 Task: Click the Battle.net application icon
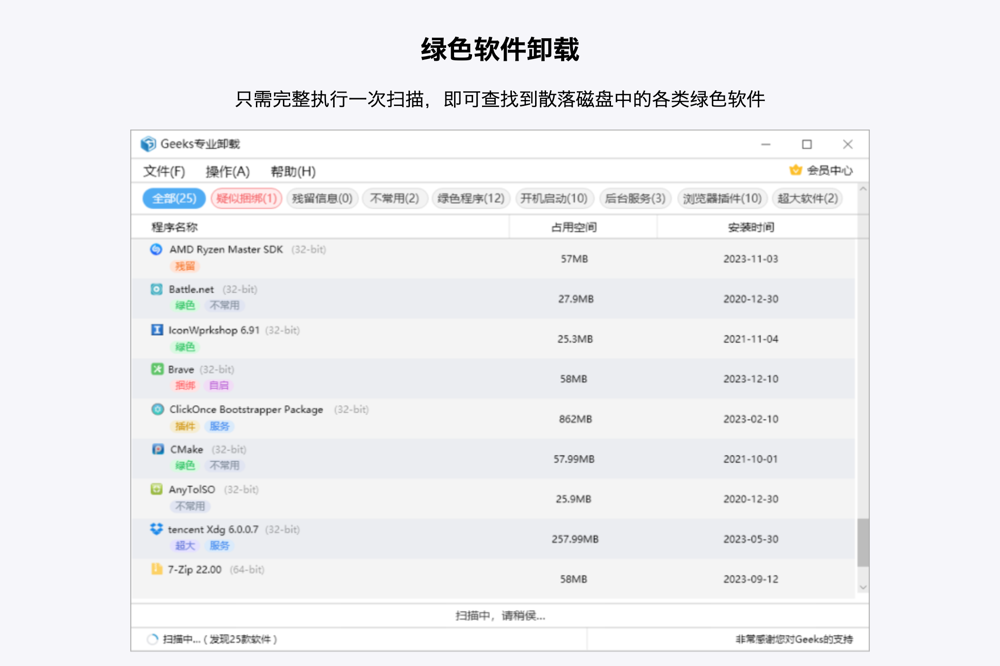(156, 289)
